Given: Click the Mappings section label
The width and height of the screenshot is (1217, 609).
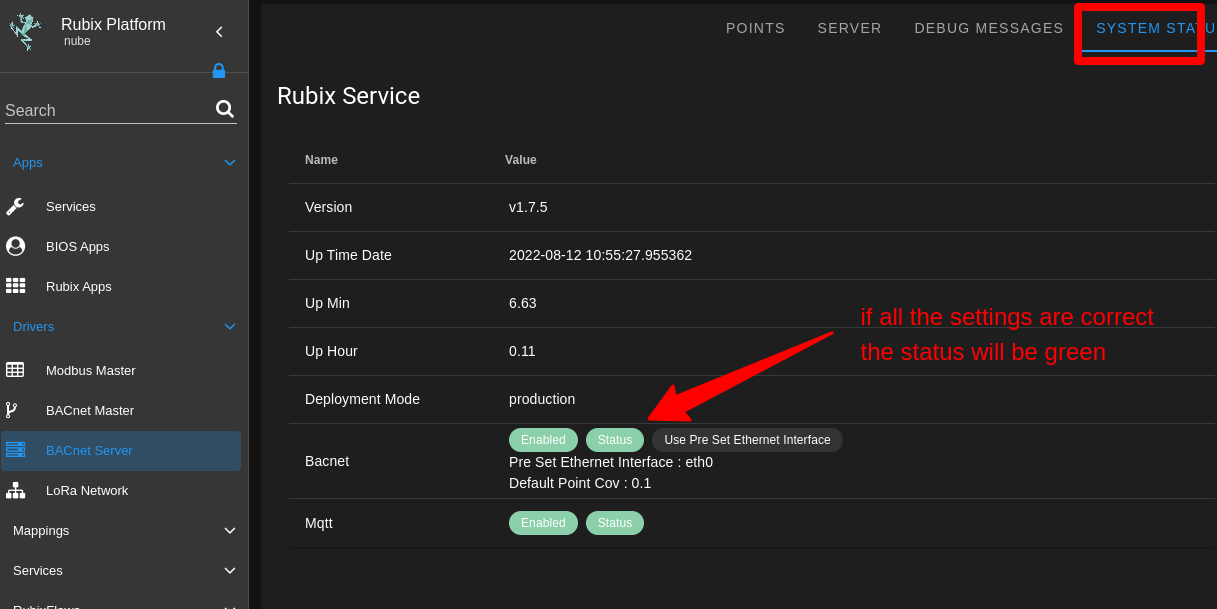Looking at the screenshot, I should pos(41,530).
